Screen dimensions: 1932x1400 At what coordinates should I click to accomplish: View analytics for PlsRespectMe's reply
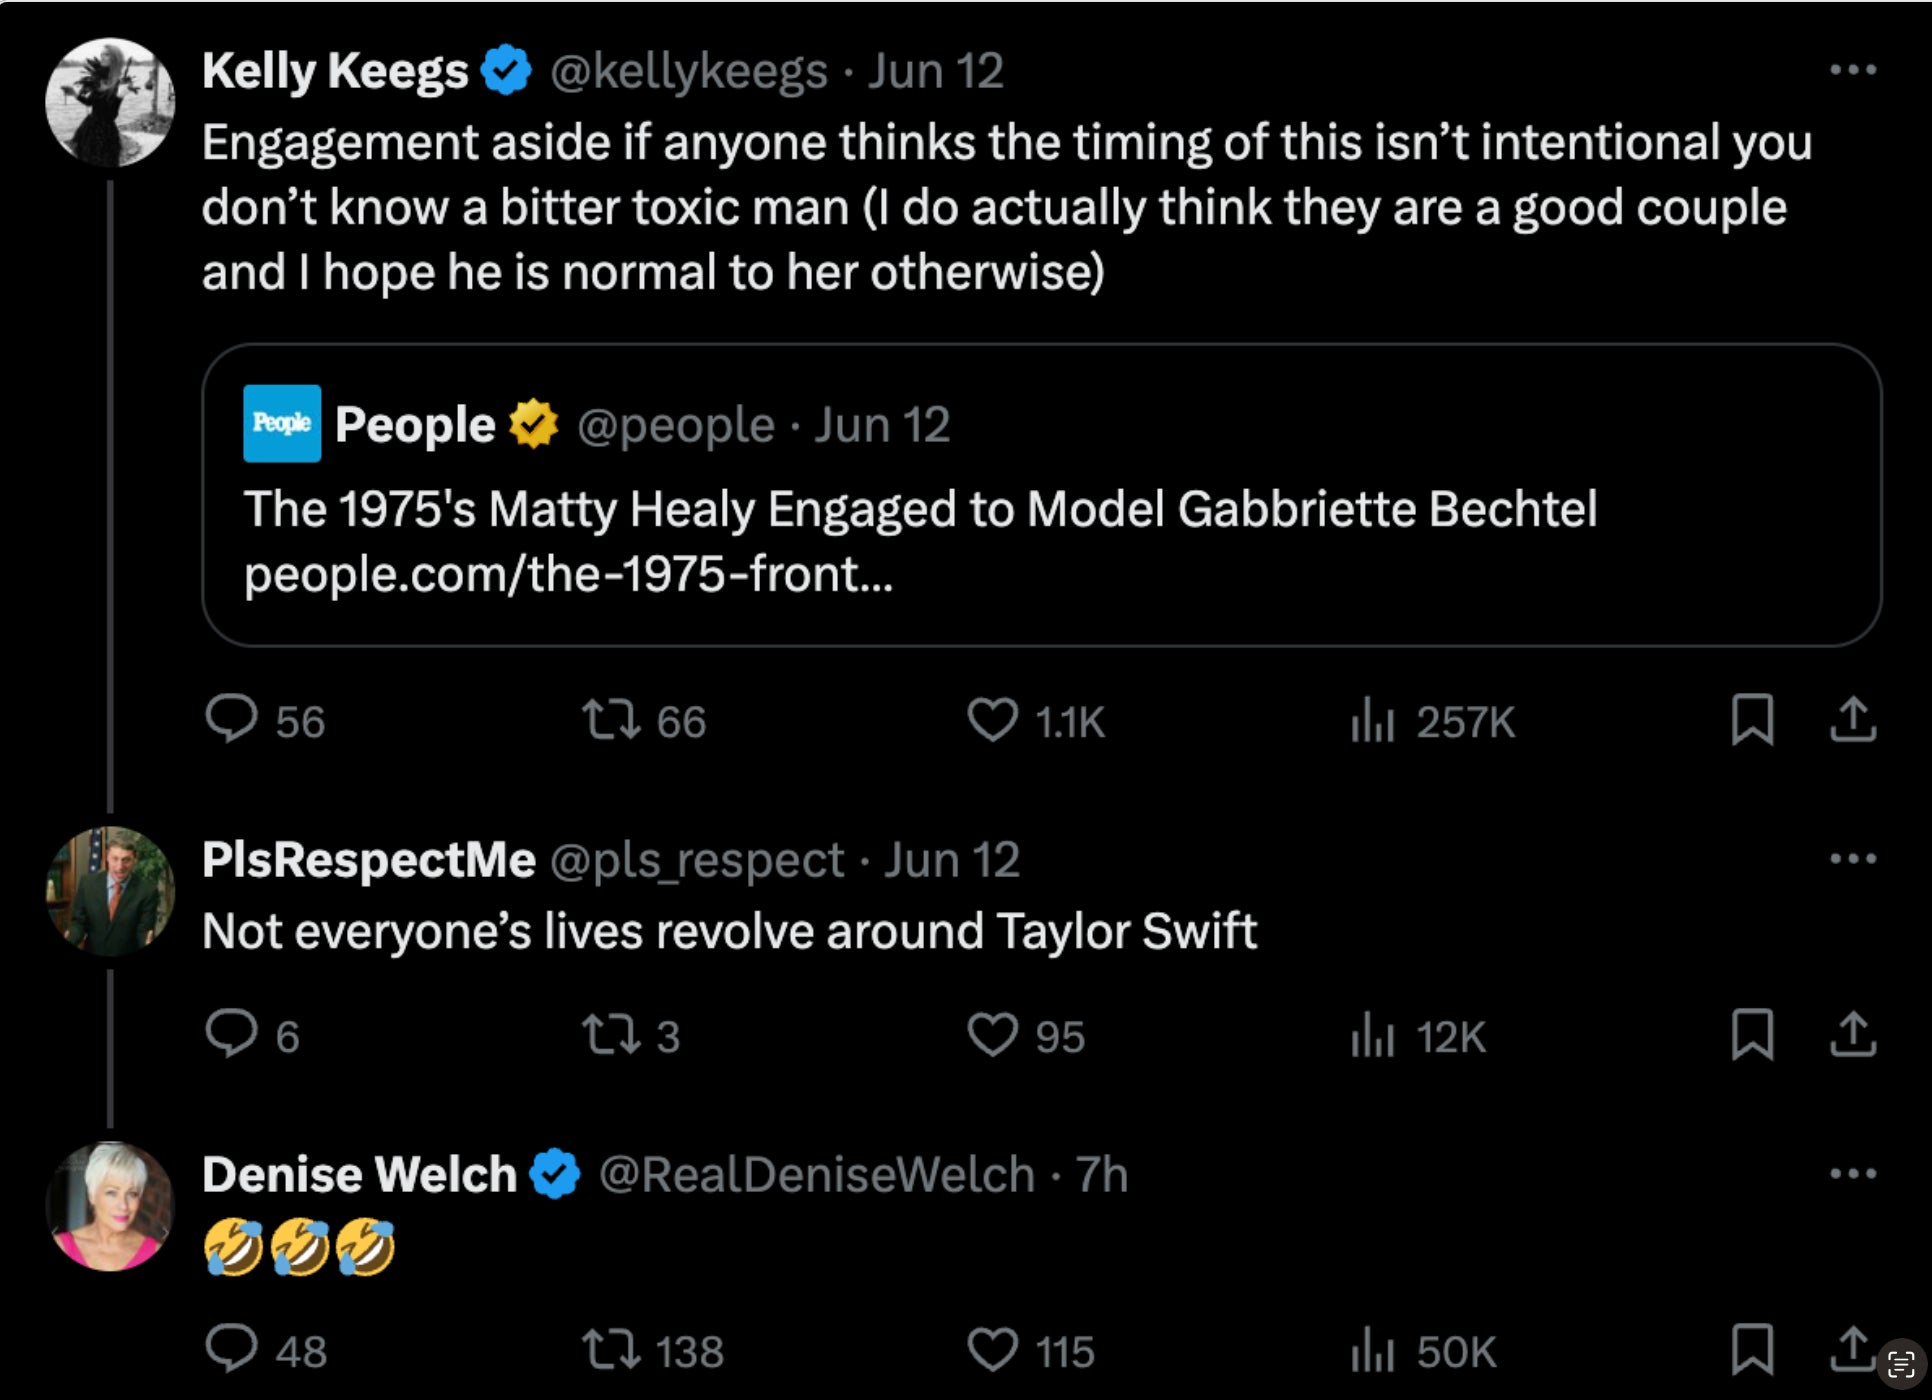(1373, 1035)
